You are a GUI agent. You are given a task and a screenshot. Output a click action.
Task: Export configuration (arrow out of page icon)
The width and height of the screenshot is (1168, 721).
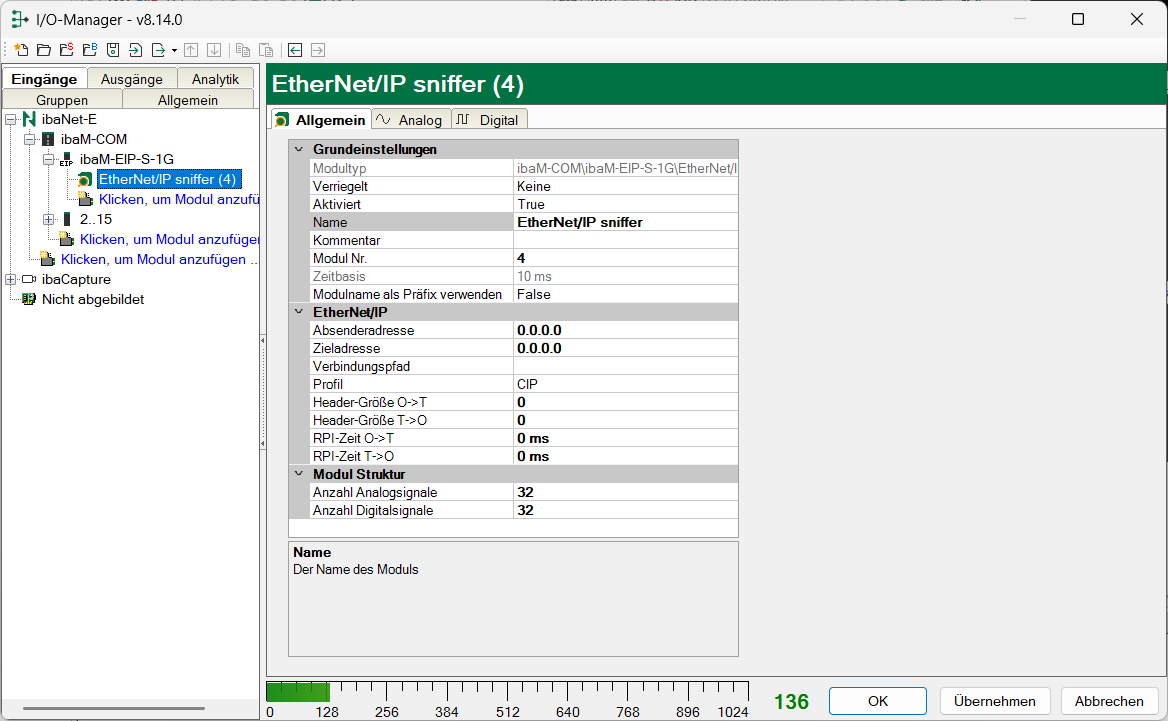coord(158,50)
